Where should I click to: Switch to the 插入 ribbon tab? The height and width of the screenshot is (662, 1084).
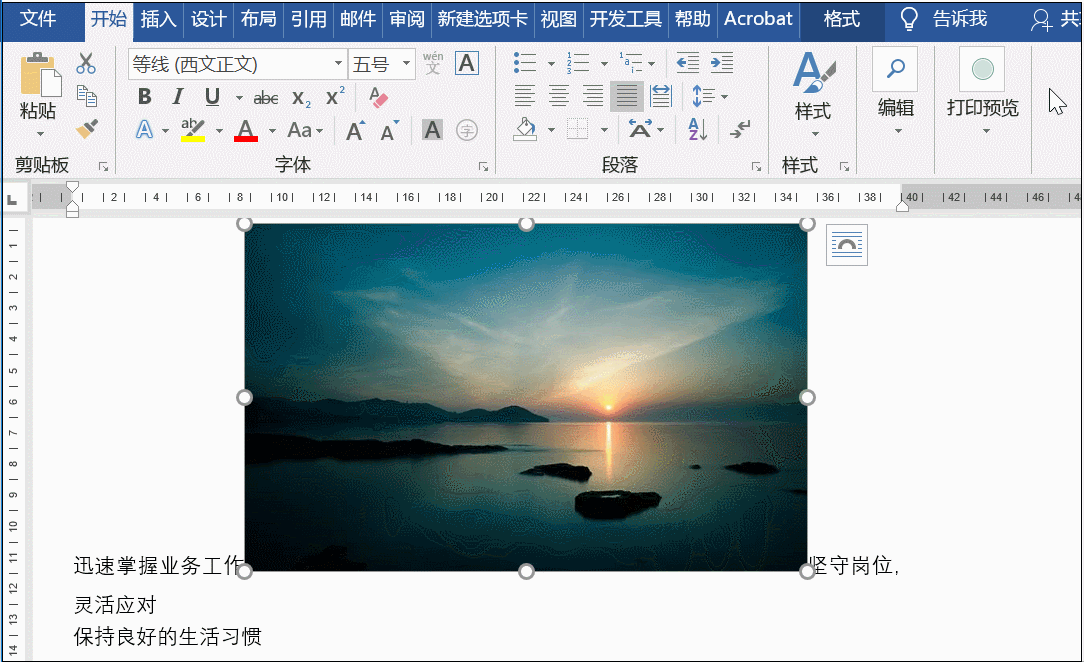[158, 19]
